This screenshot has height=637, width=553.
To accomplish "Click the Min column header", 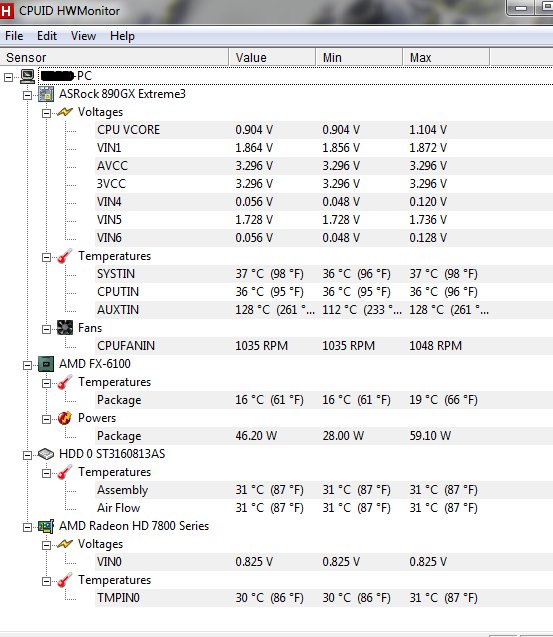I will 359,57.
